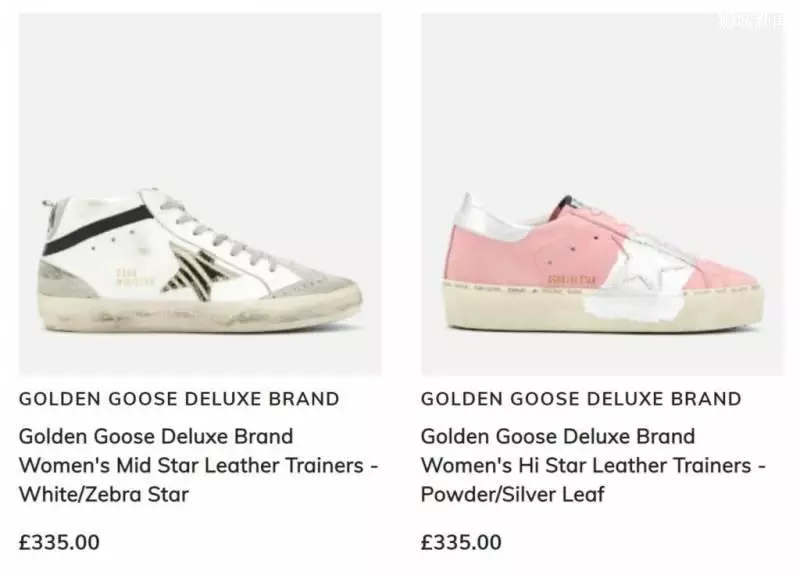Click left Golden Goose Deluxe Brand heading

(x=179, y=399)
